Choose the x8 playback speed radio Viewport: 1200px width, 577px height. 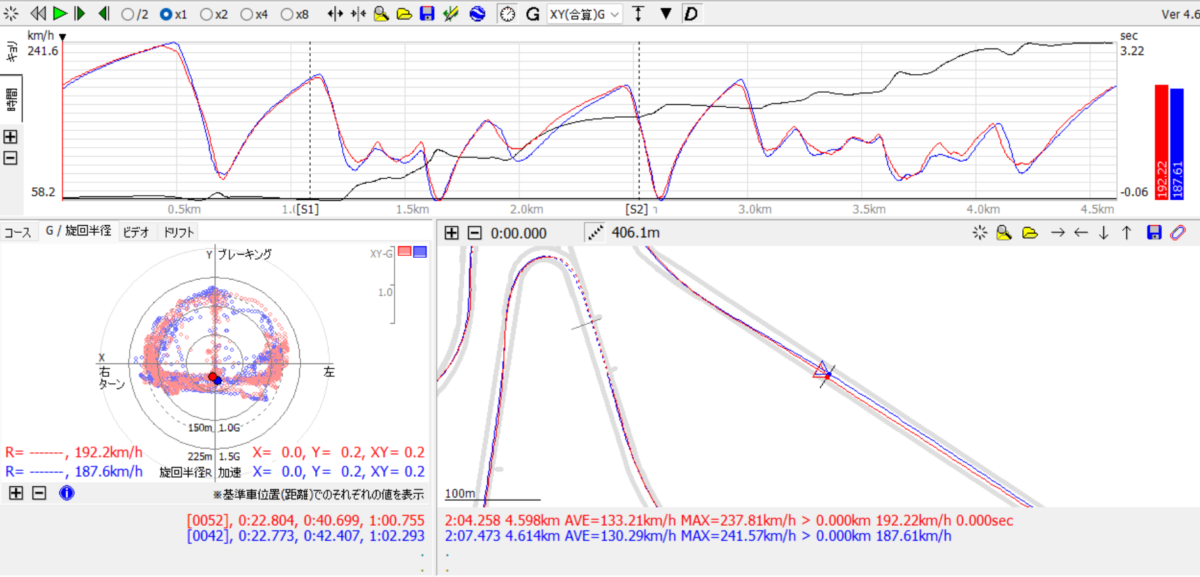(287, 15)
